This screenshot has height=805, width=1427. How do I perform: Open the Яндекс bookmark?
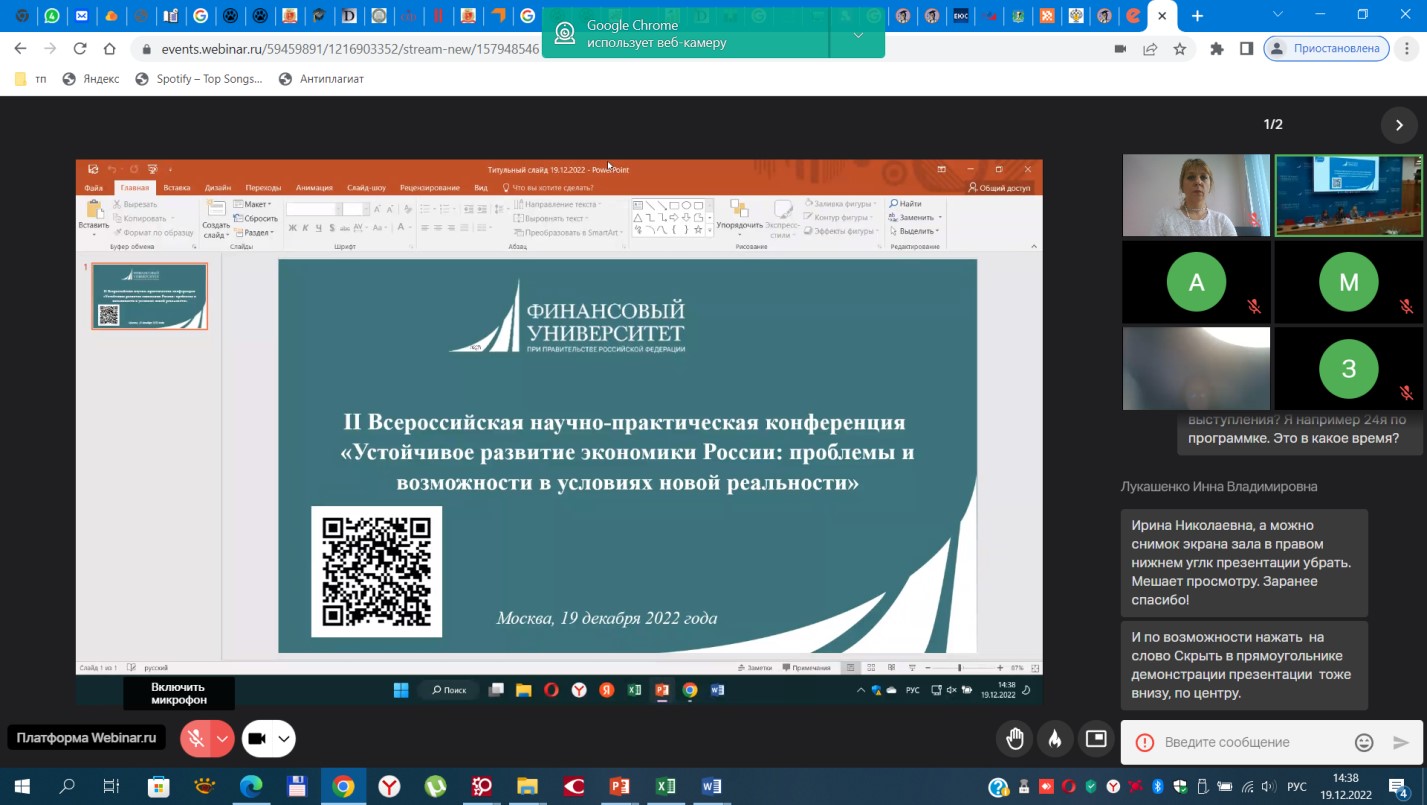90,79
